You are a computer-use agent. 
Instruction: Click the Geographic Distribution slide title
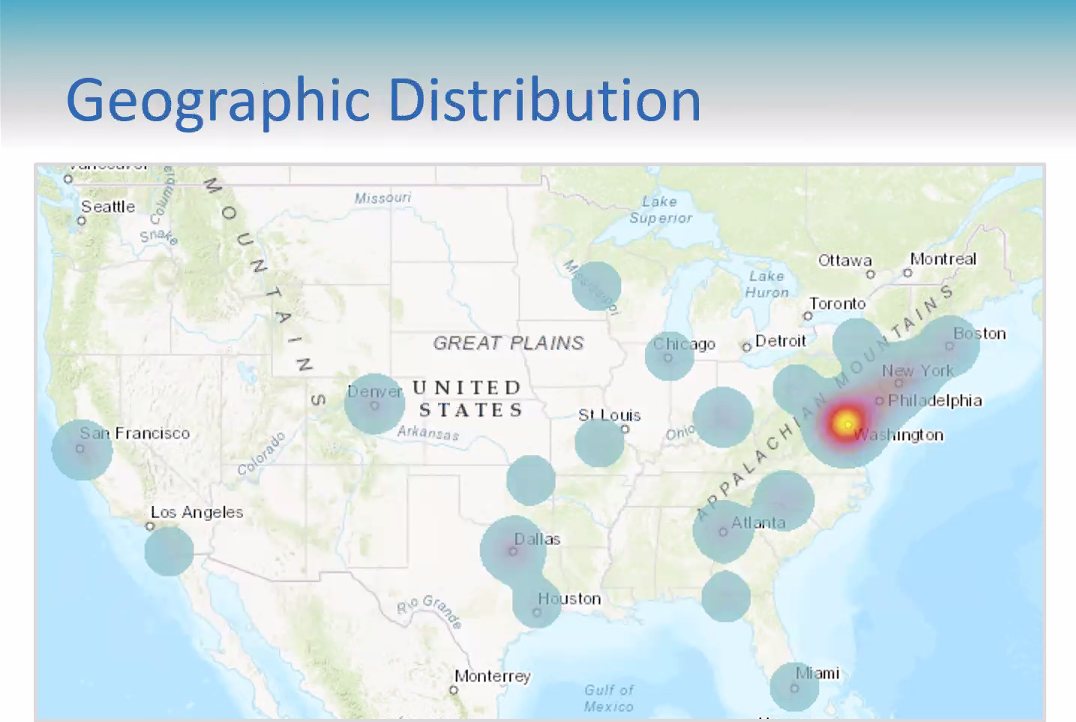point(383,102)
